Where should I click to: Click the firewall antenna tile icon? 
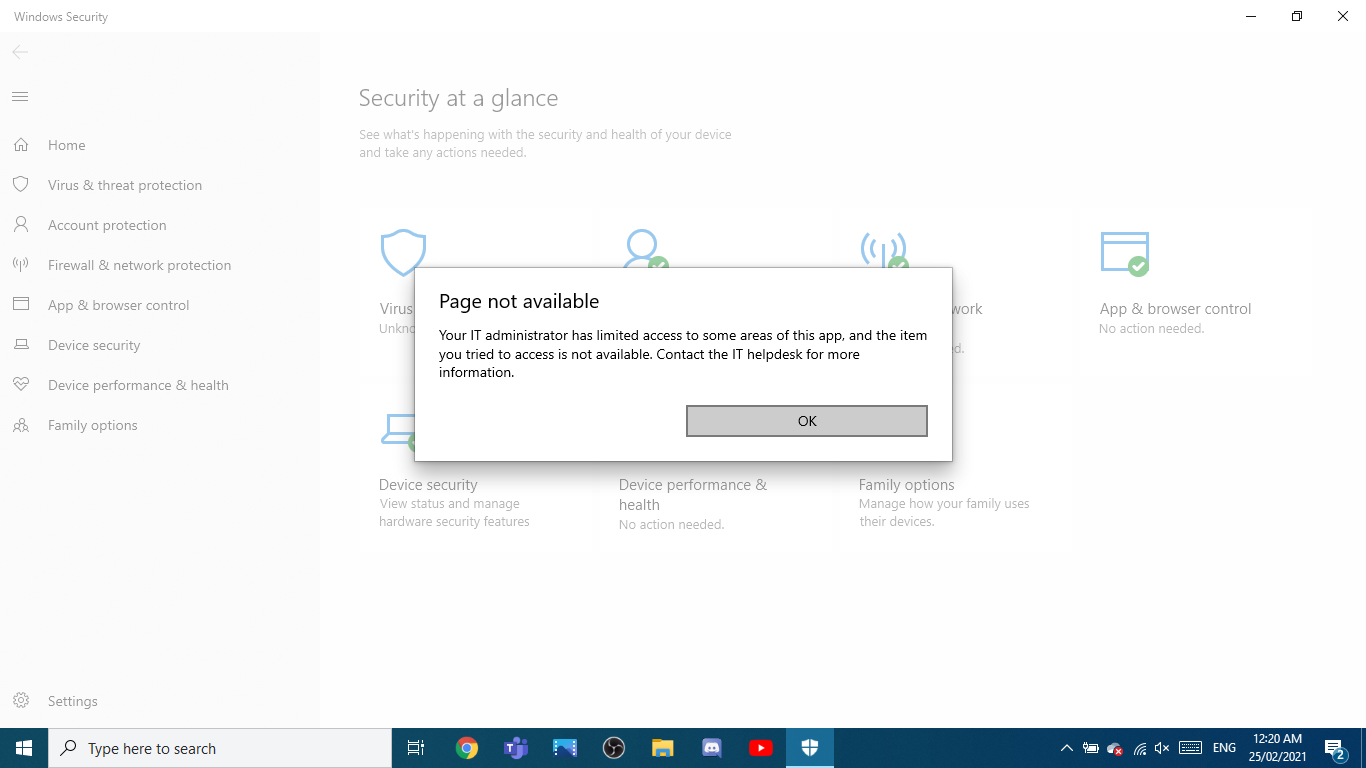(x=884, y=249)
